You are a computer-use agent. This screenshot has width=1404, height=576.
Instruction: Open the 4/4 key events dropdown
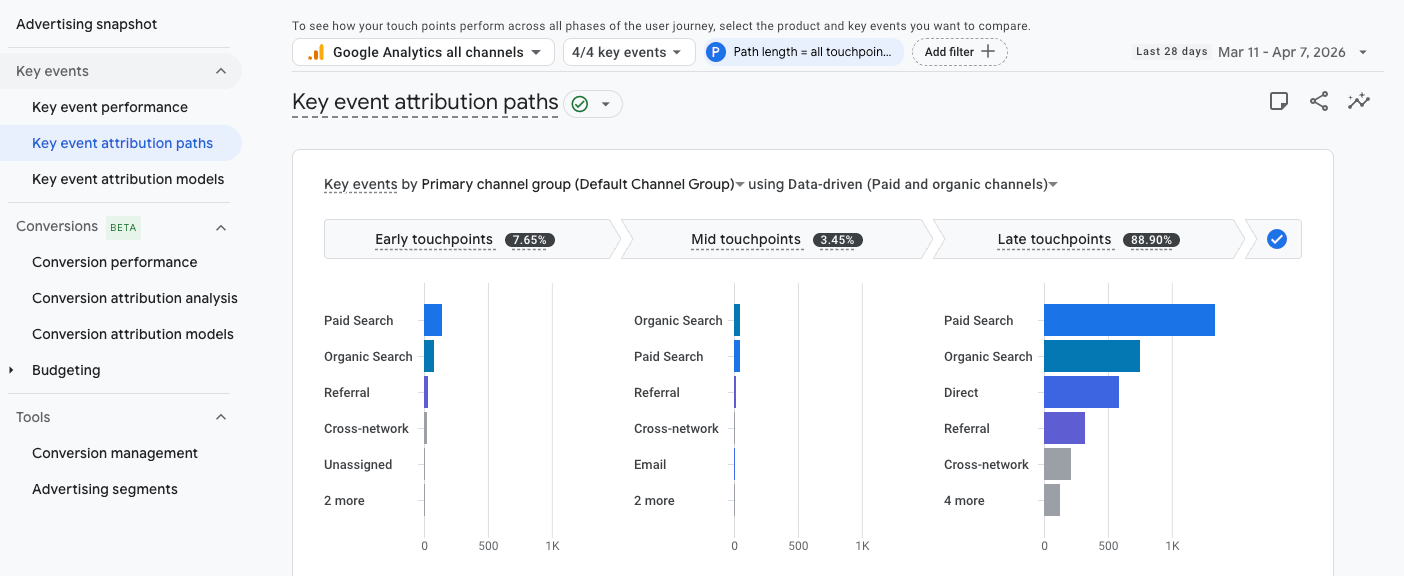point(629,51)
